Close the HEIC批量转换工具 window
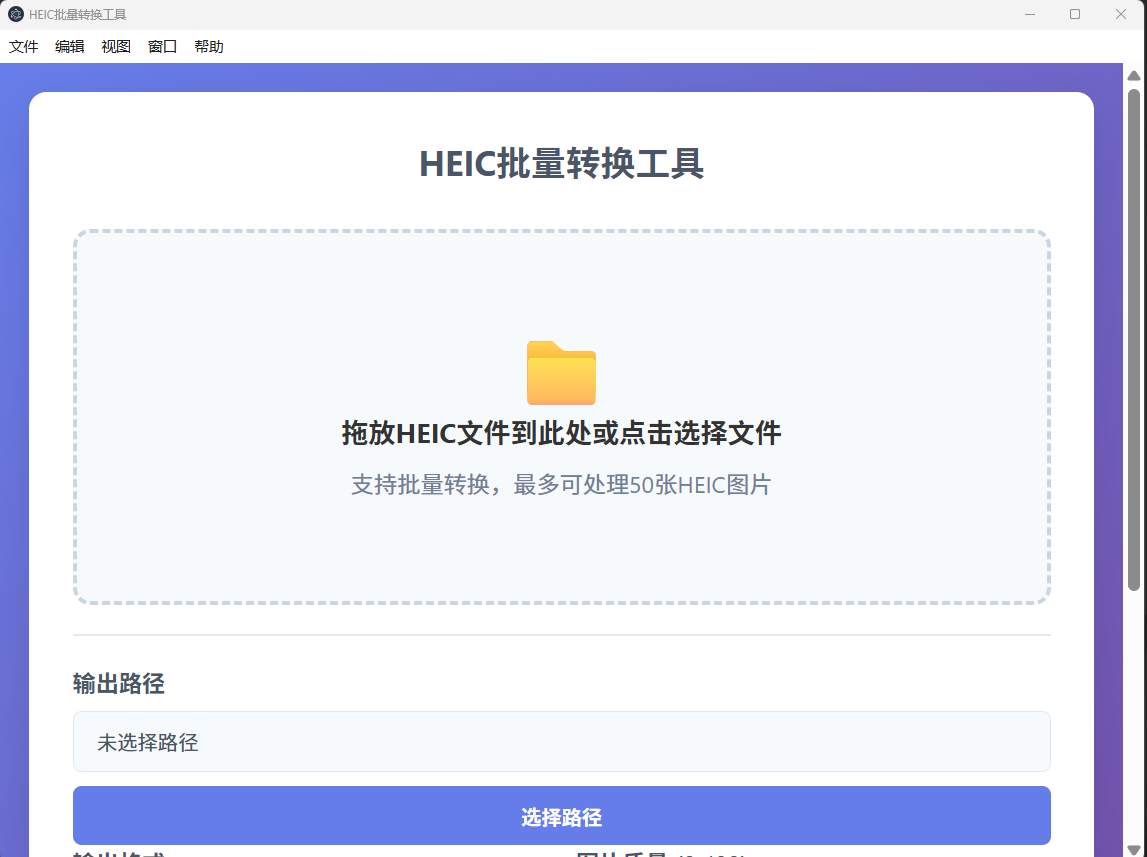 pos(1120,15)
